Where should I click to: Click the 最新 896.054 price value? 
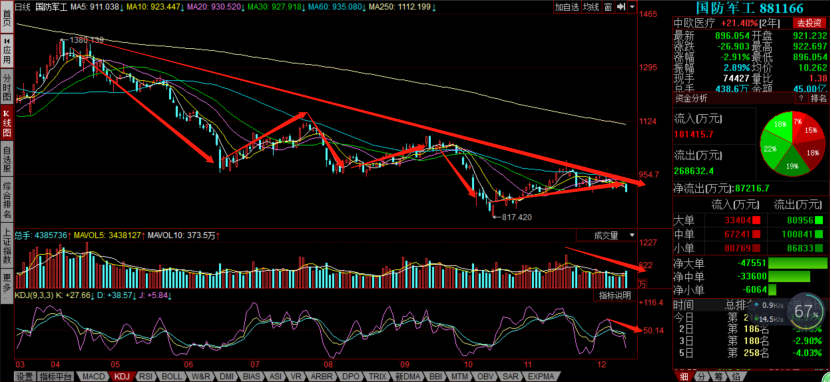point(731,36)
